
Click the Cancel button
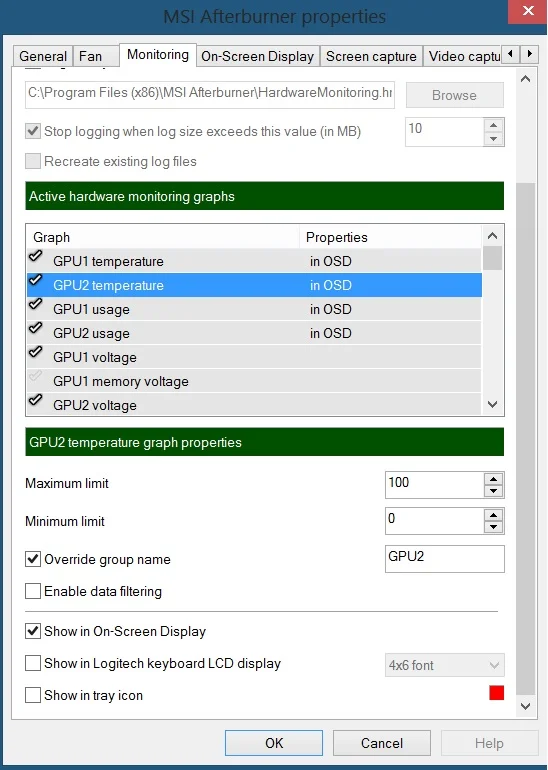tap(382, 743)
